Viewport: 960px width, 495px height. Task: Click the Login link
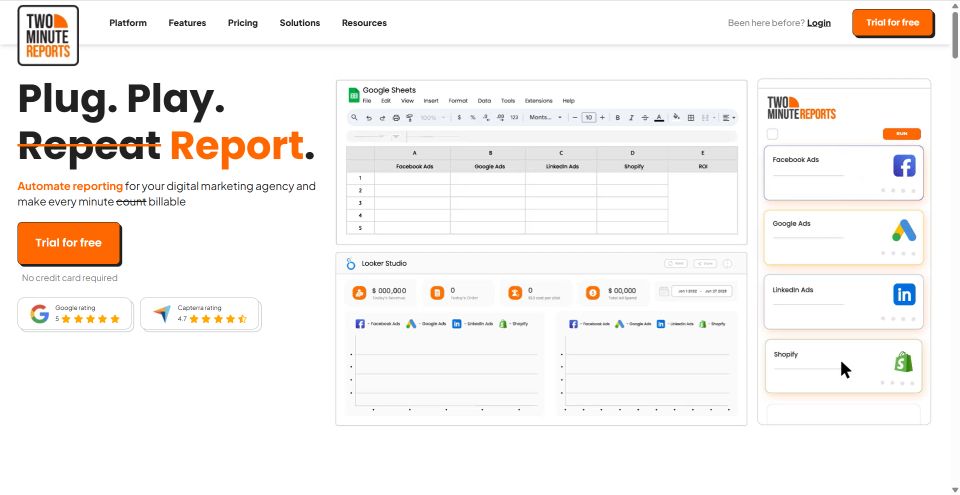click(819, 23)
